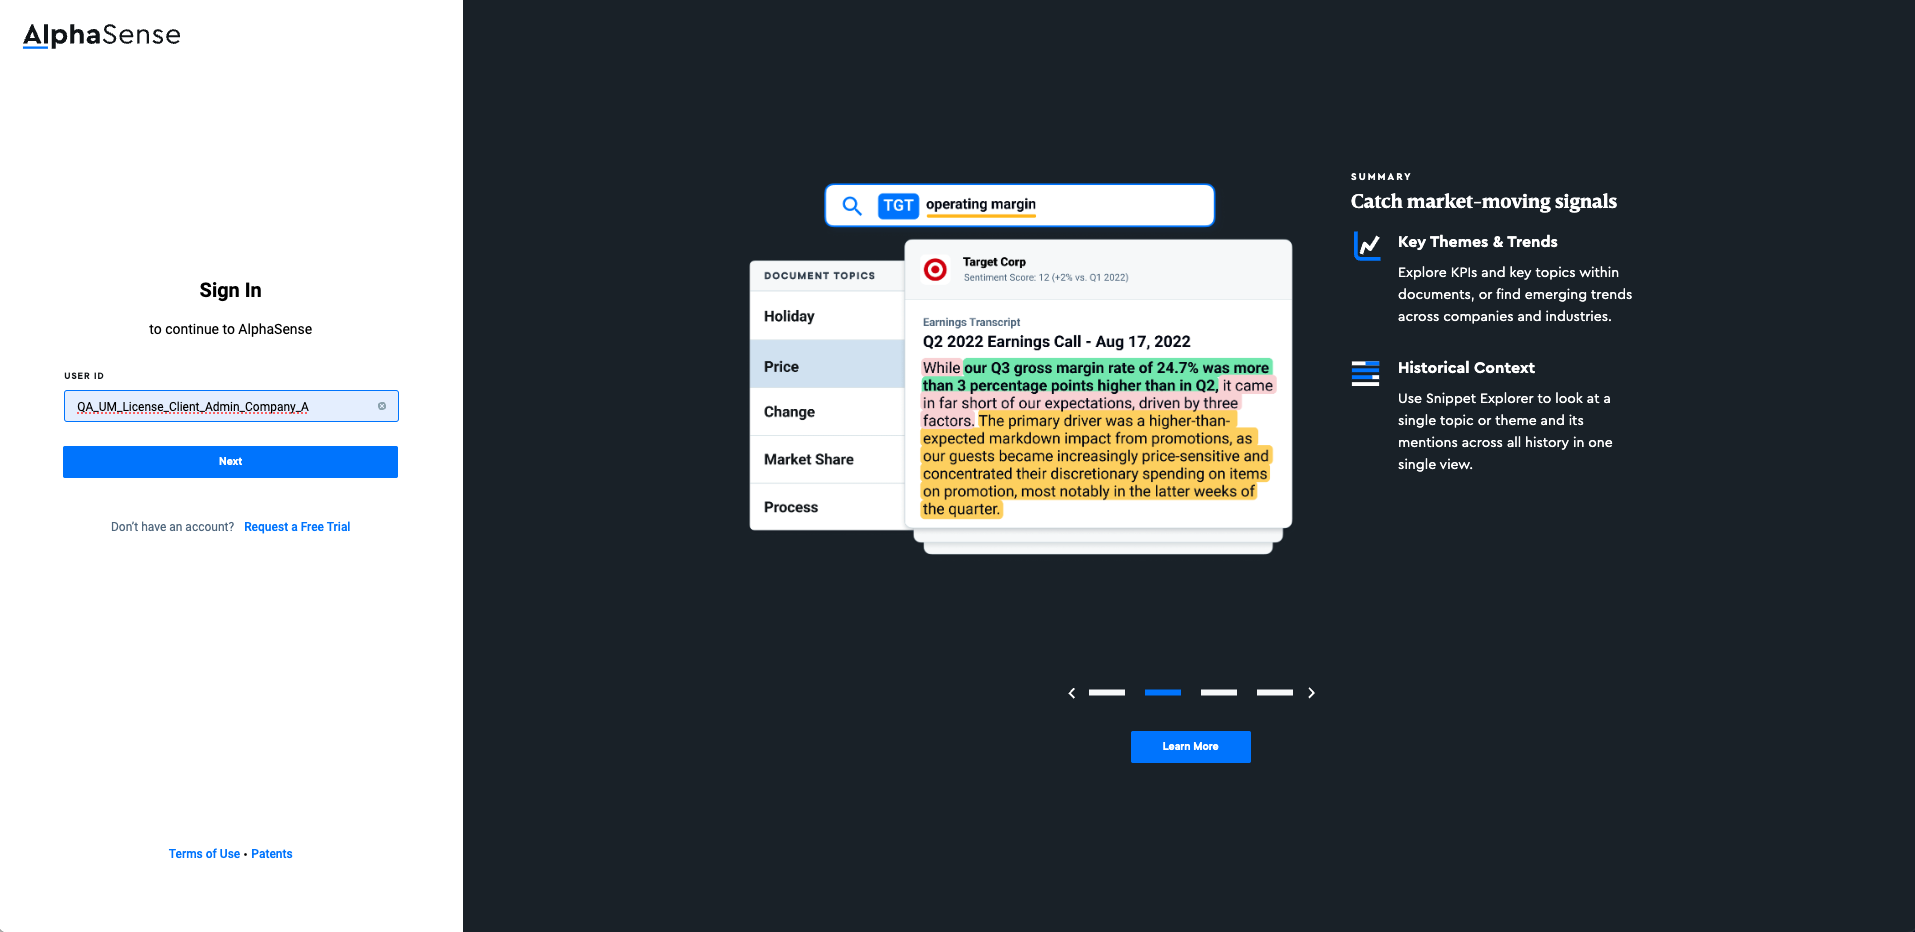The width and height of the screenshot is (1915, 932).
Task: Select the second carousel slide indicator
Action: pos(1163,692)
